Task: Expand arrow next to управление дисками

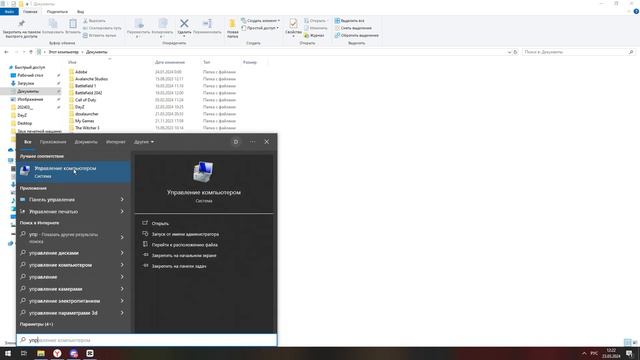Action: pyautogui.click(x=122, y=253)
